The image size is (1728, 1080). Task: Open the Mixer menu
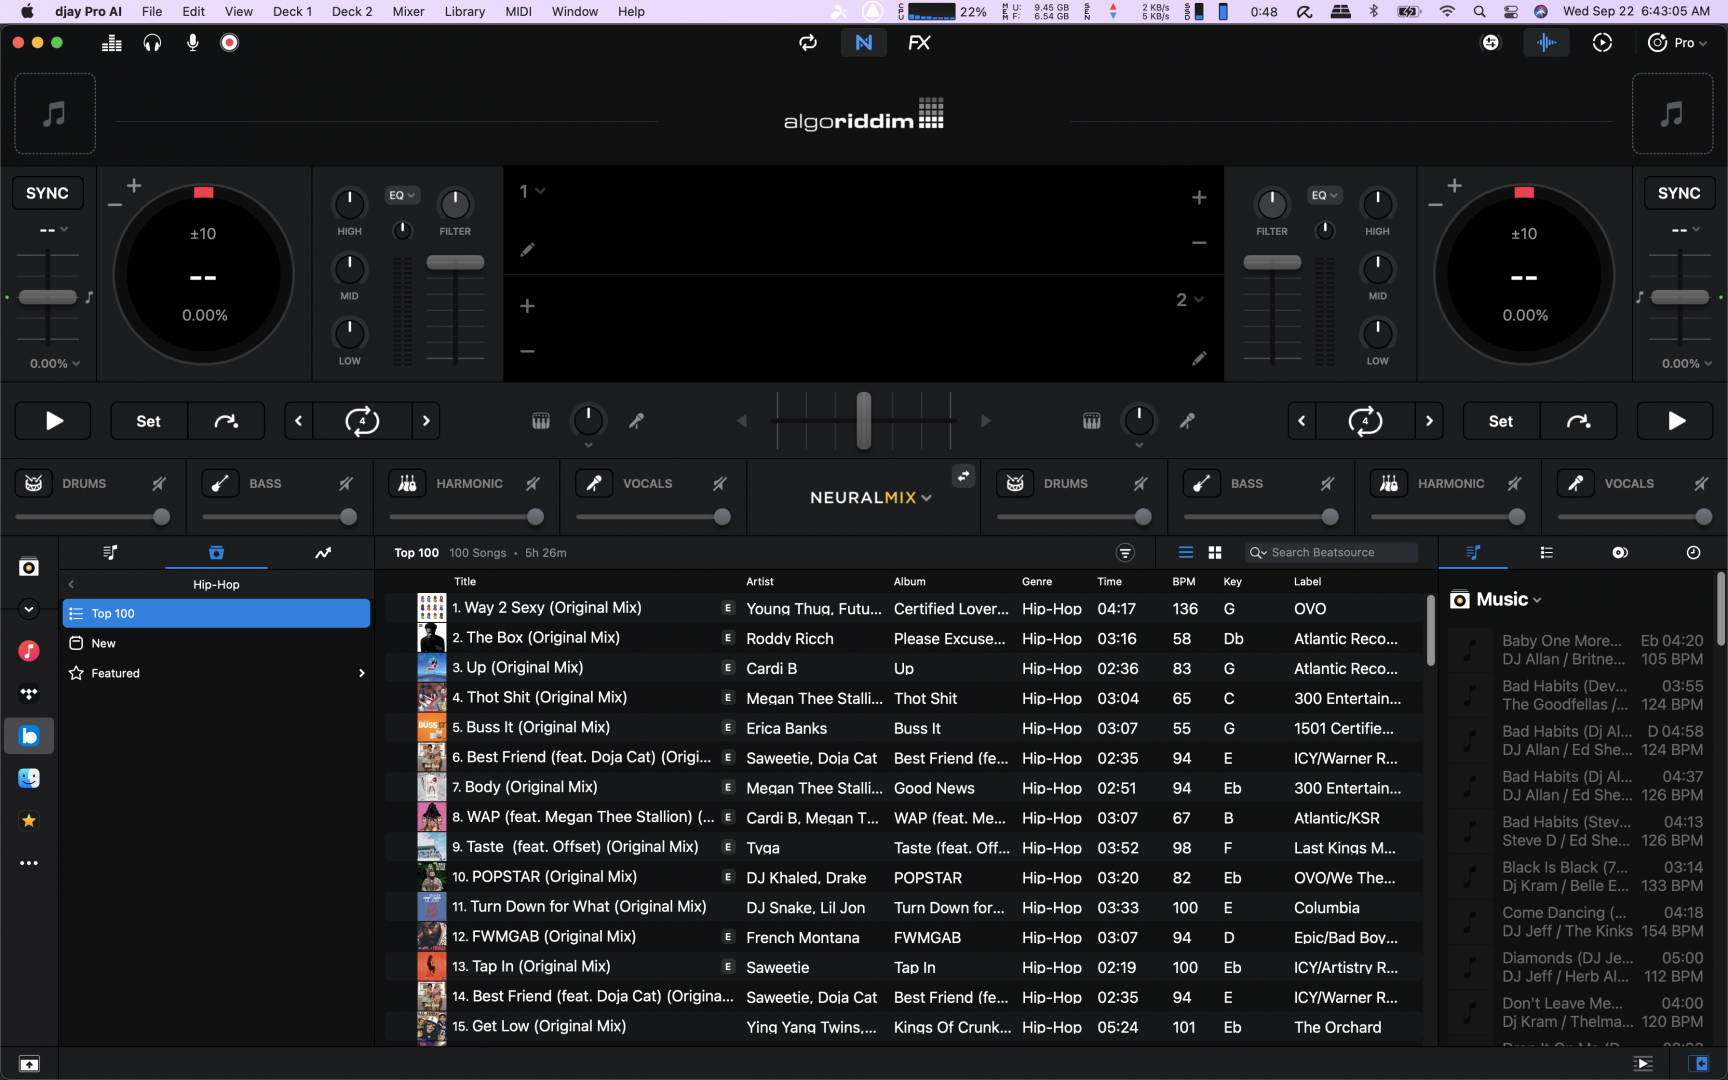click(x=408, y=11)
